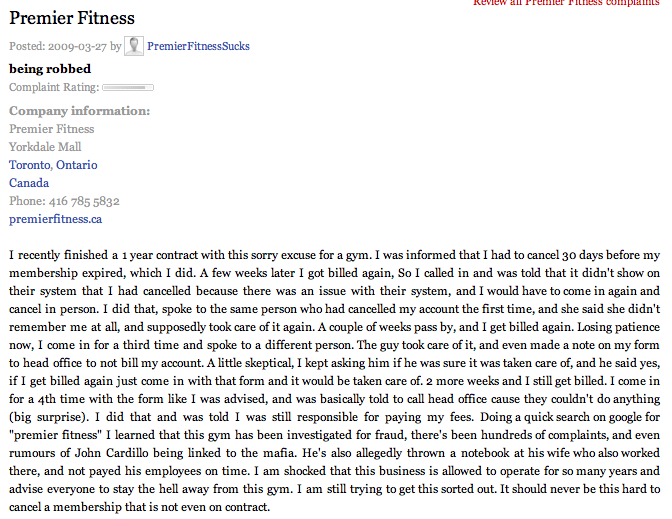Visit the premierfitness.ca website link
The width and height of the screenshot is (672, 519).
[55, 219]
